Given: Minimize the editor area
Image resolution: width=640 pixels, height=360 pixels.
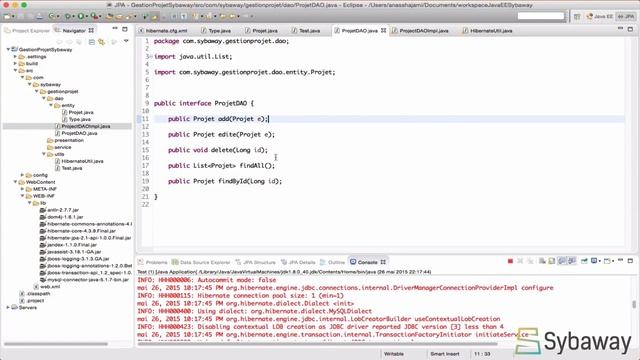Looking at the screenshot, I should [620, 29].
